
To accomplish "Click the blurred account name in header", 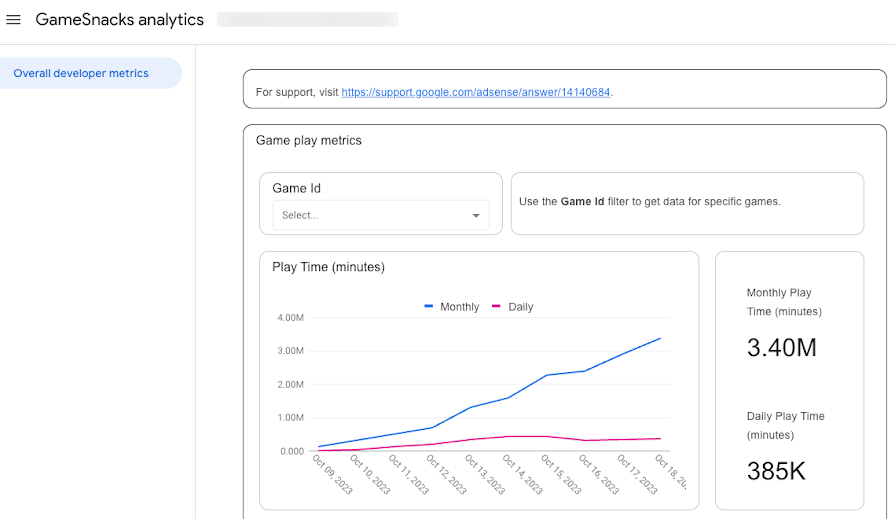I will pyautogui.click(x=308, y=19).
